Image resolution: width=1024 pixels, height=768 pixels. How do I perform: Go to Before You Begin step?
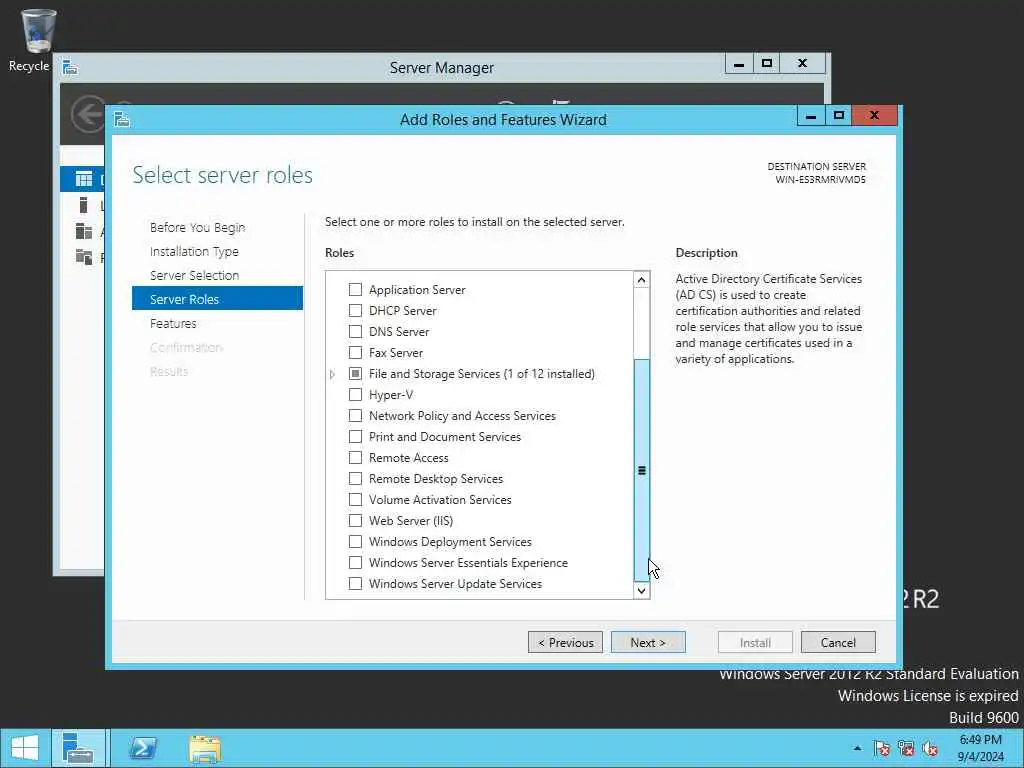point(197,227)
